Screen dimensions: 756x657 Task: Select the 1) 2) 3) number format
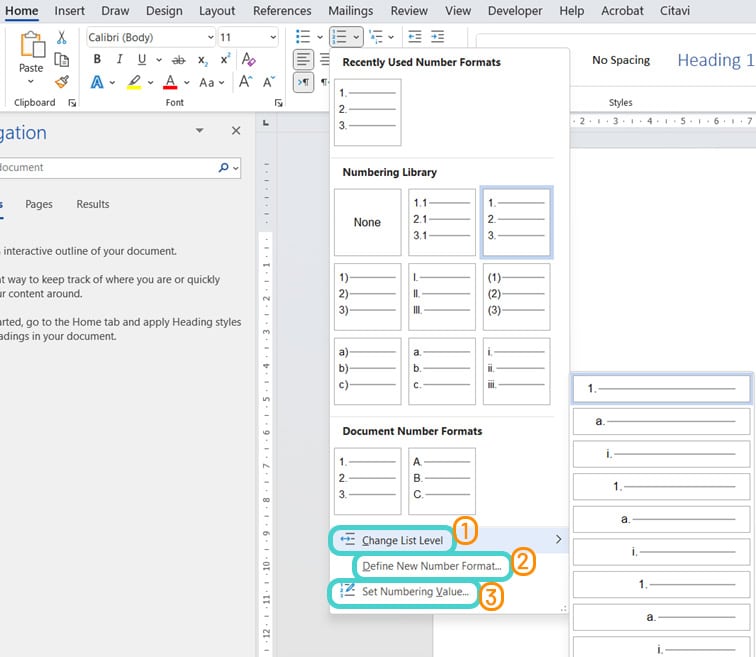(367, 296)
